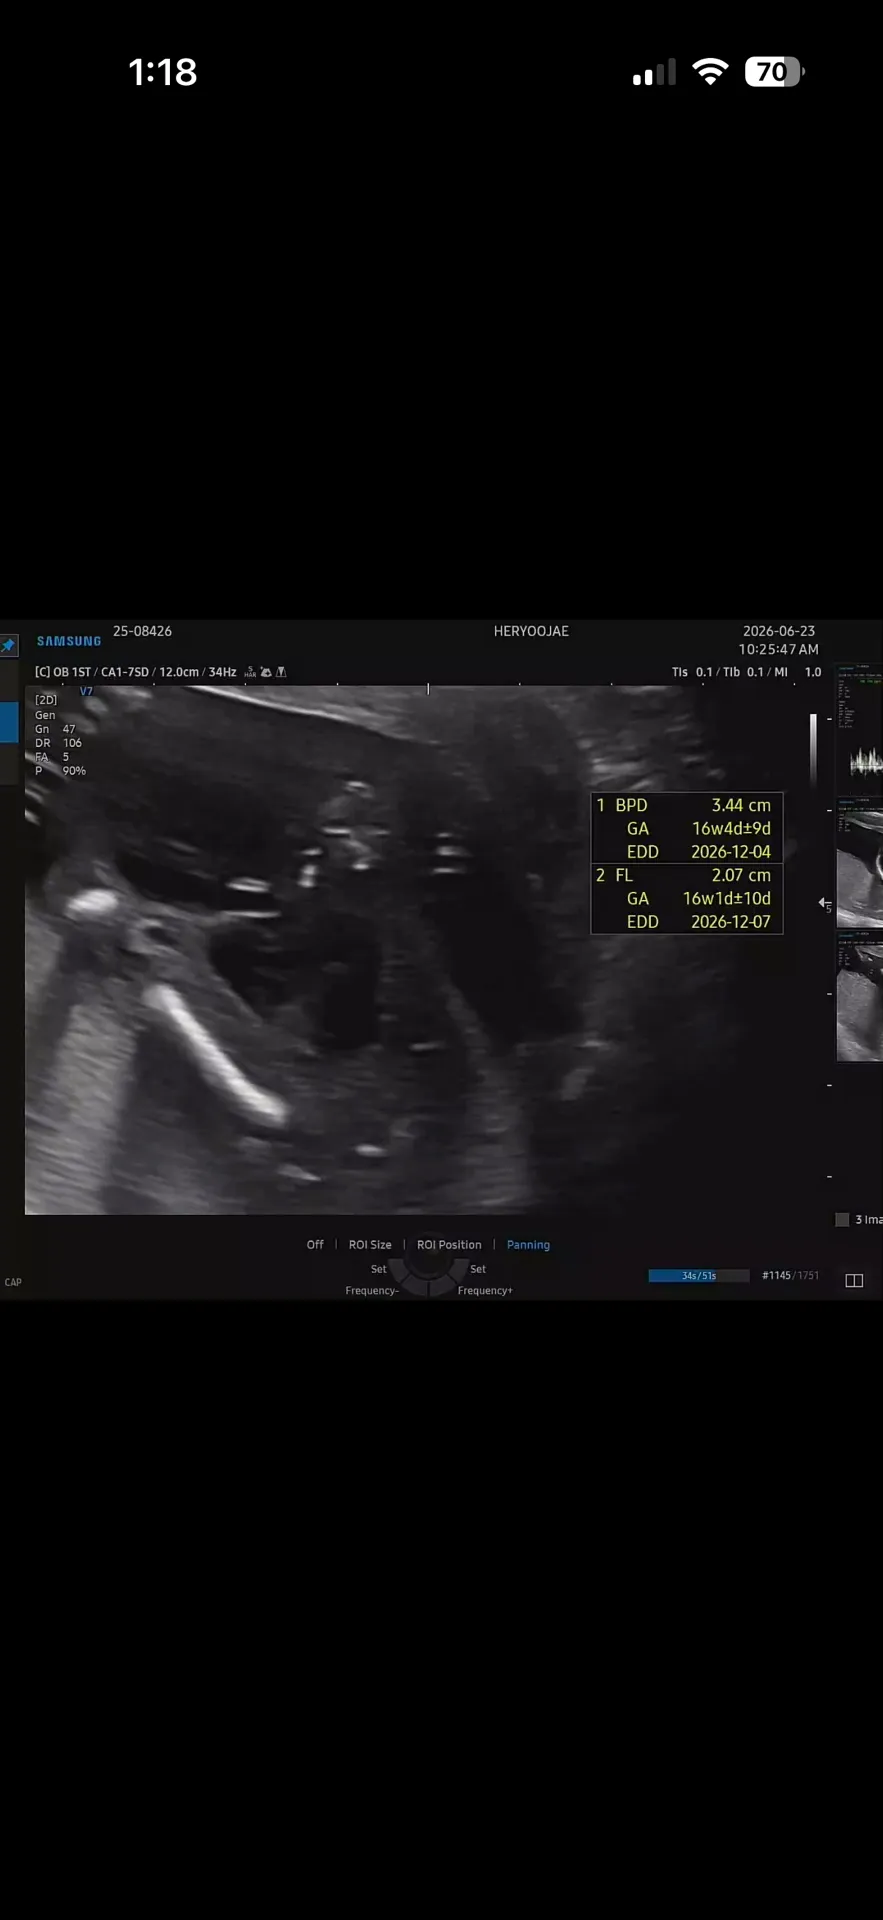Click Frequency+ control label
The height and width of the screenshot is (1920, 883).
click(485, 1291)
